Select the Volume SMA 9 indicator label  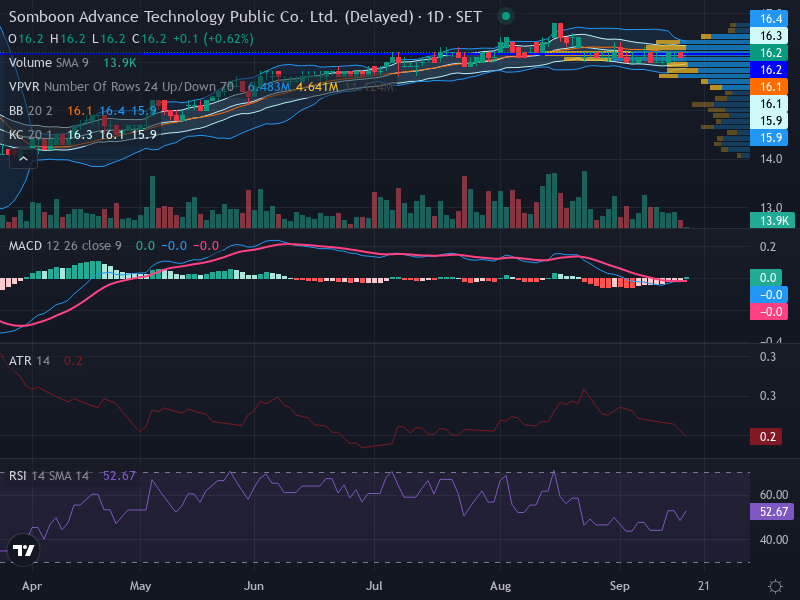tap(48, 63)
